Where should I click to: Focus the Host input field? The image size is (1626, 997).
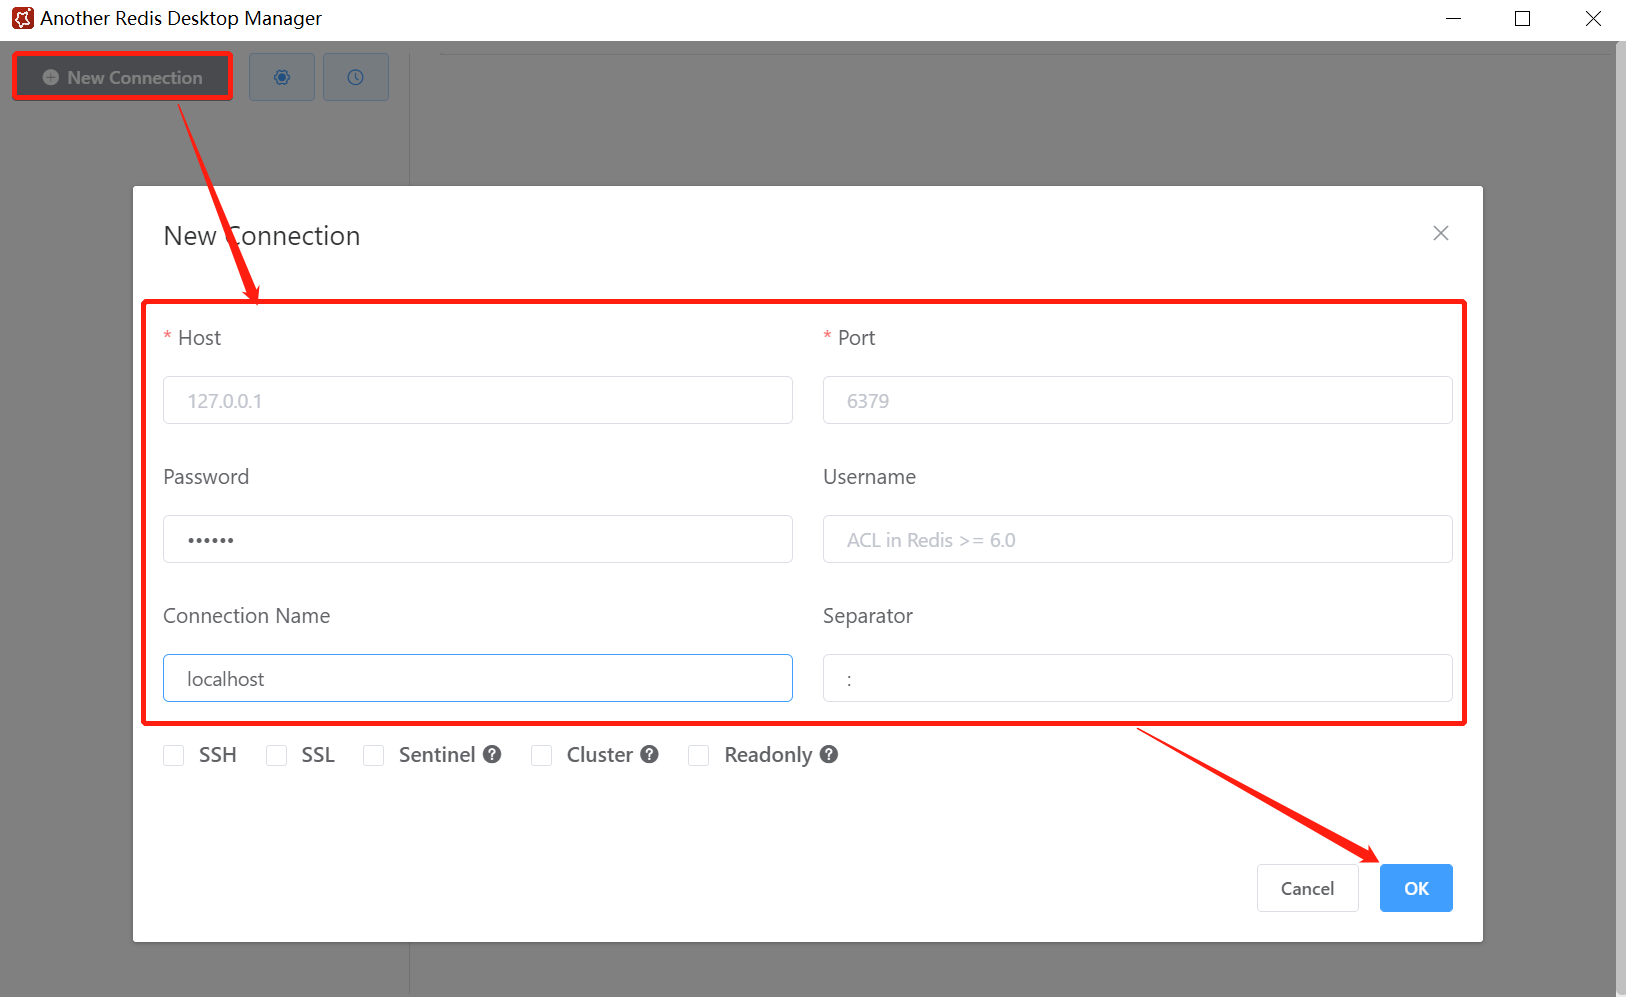point(478,400)
